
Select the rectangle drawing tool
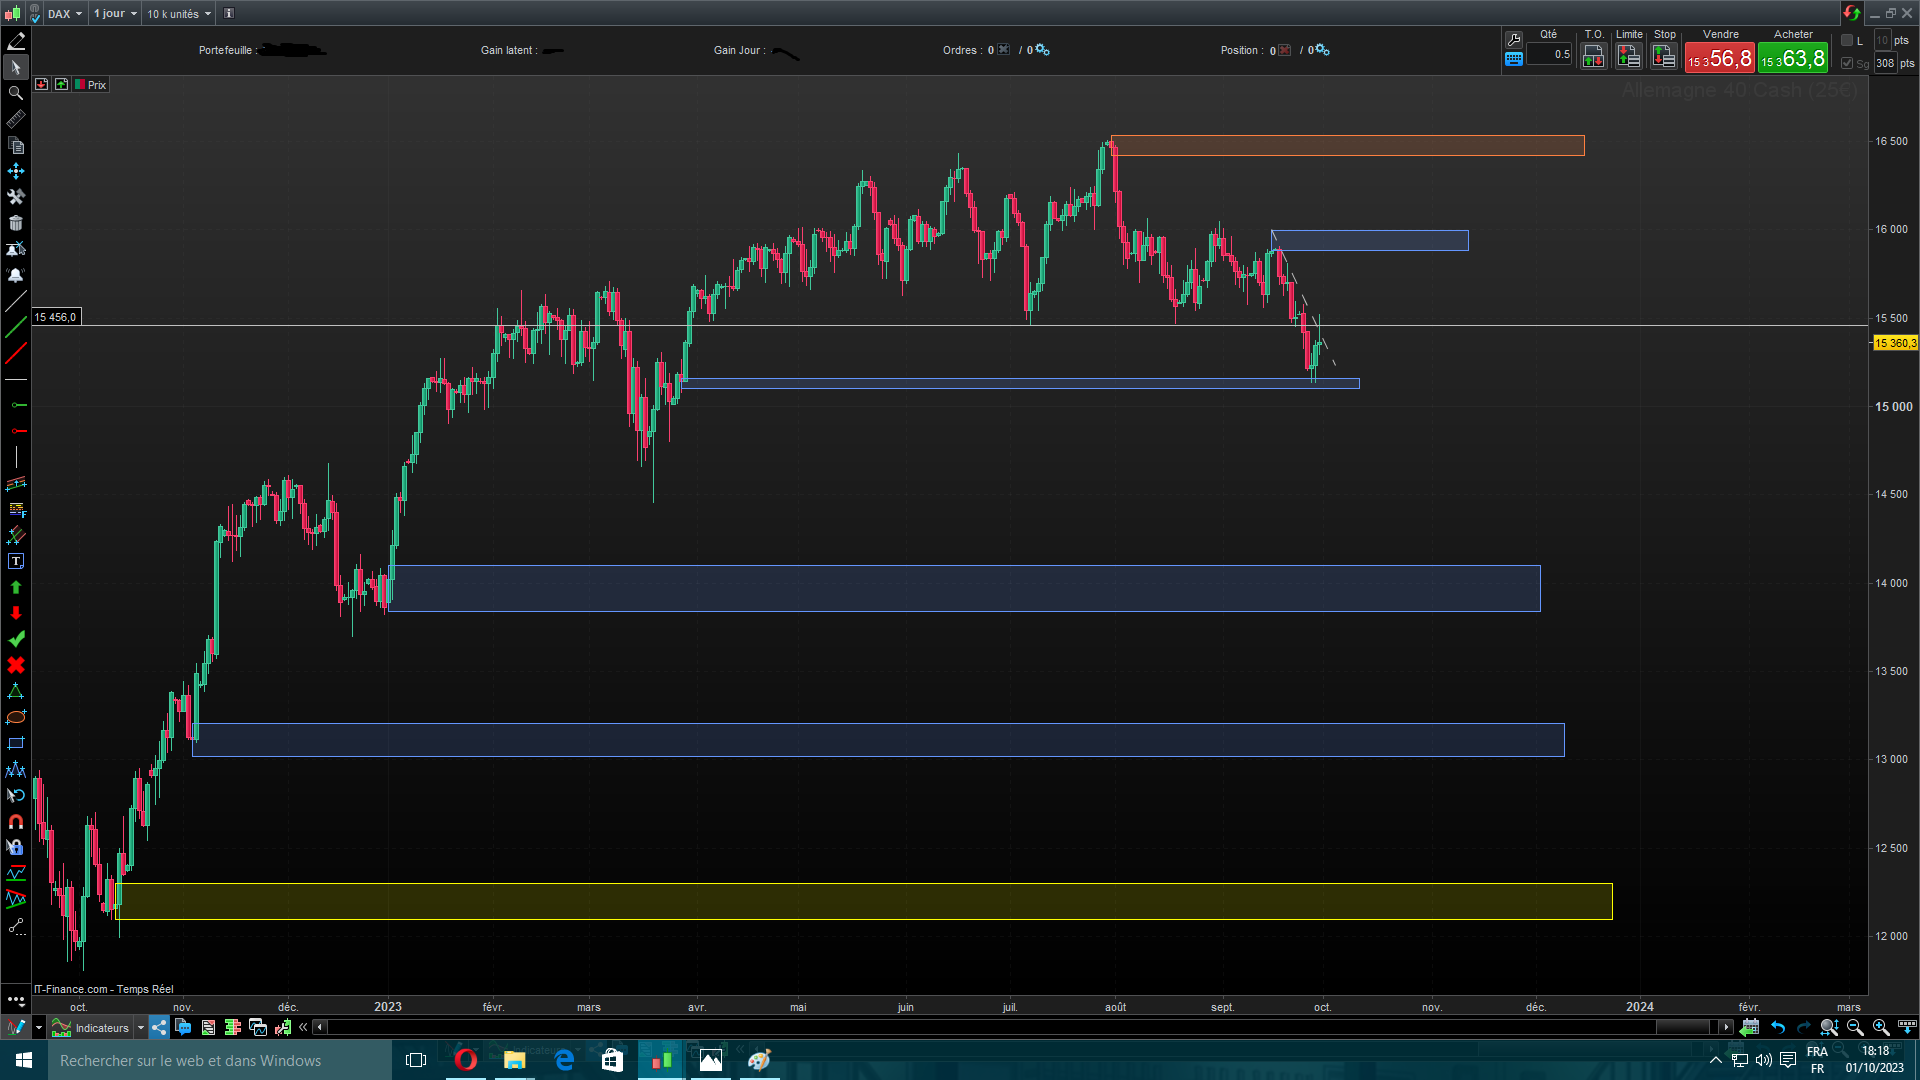[x=16, y=743]
